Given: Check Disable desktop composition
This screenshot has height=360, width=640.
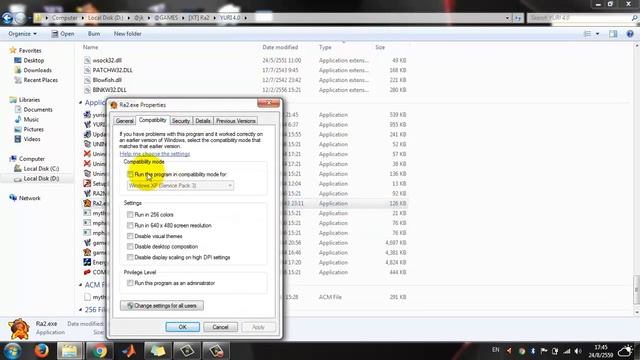Looking at the screenshot, I should coord(130,247).
